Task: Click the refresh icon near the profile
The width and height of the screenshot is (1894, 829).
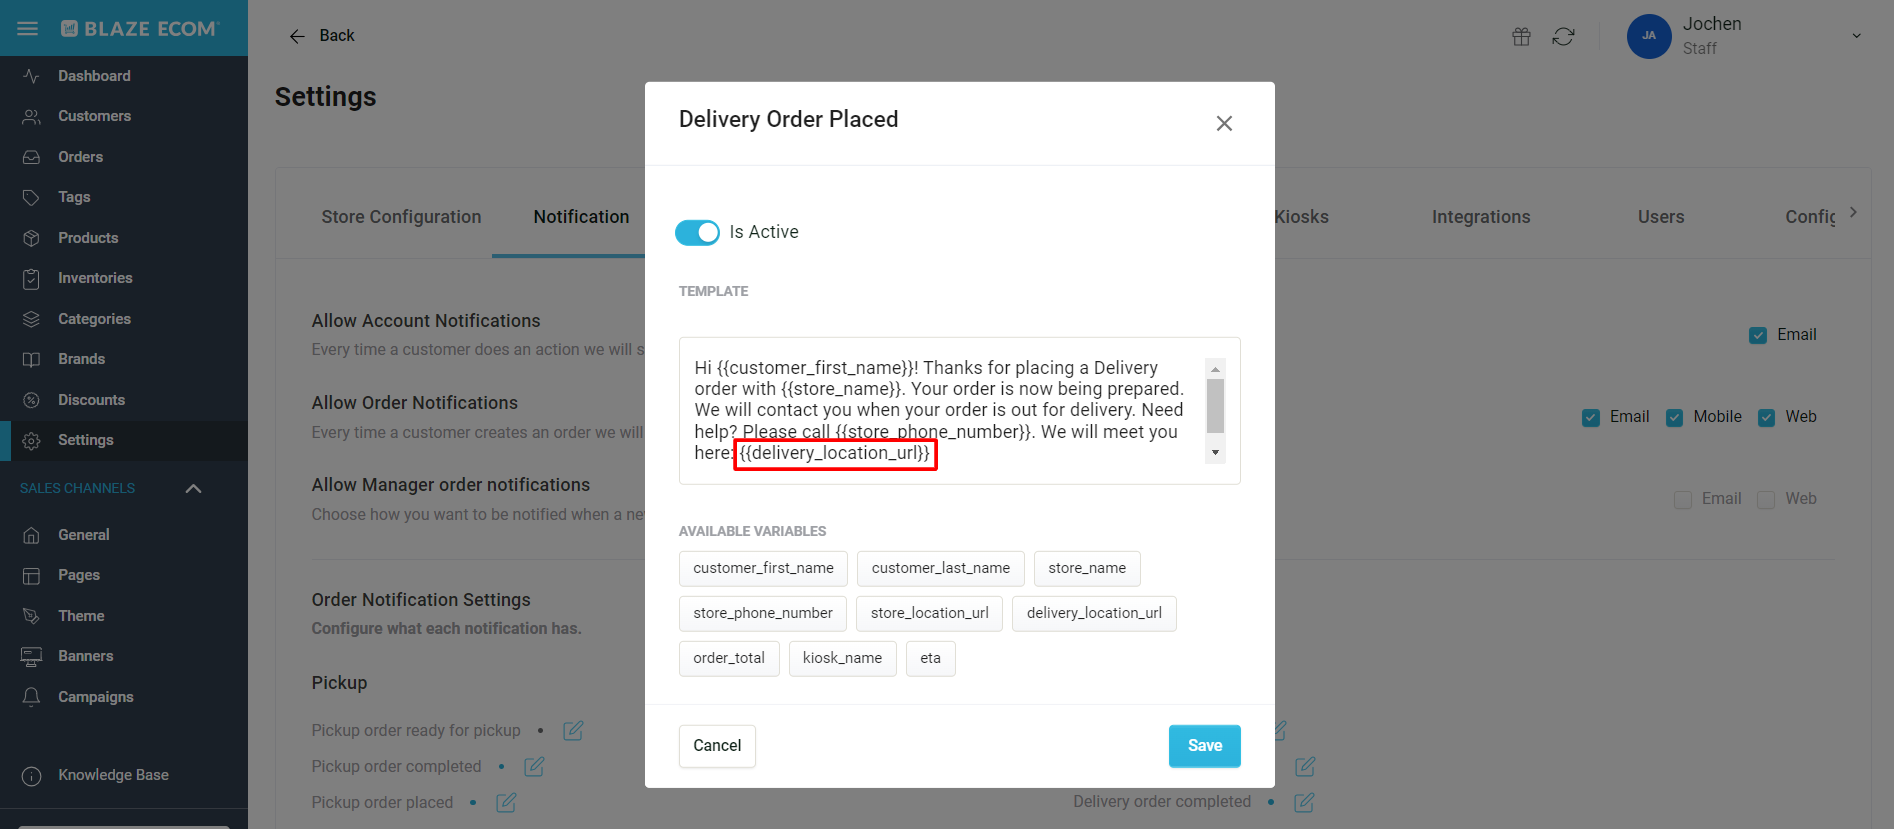Action: (1564, 36)
